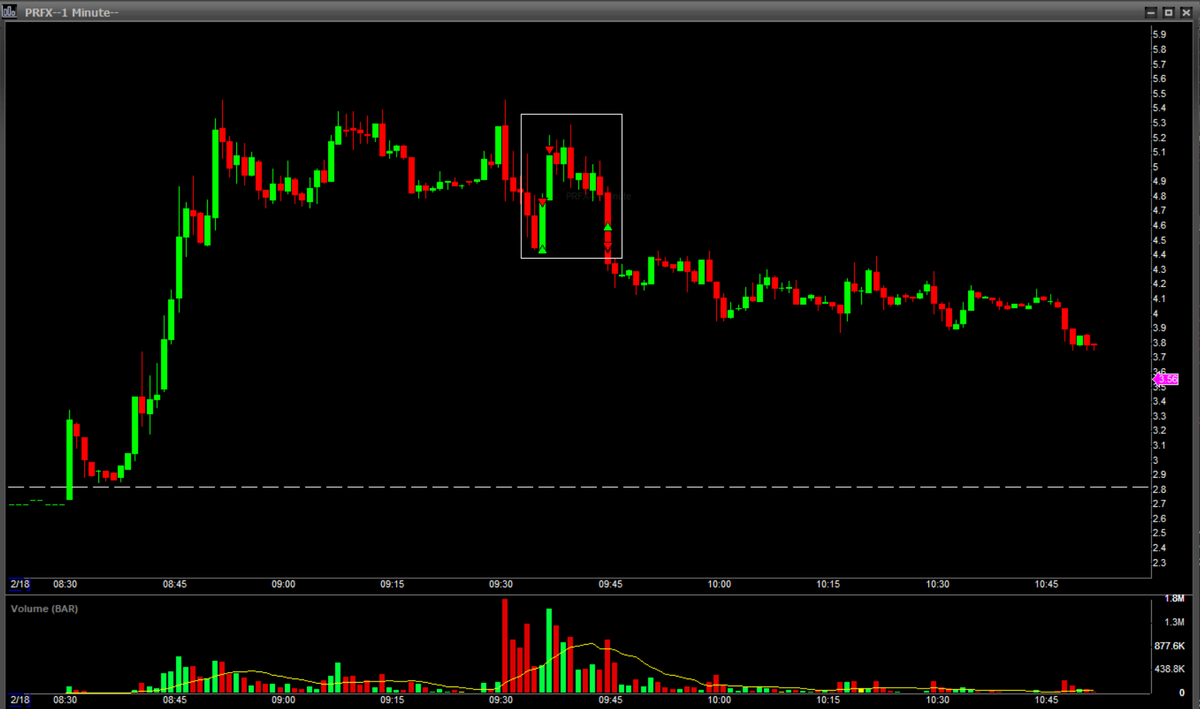Click the 4.7 price axis label

[1159, 211]
